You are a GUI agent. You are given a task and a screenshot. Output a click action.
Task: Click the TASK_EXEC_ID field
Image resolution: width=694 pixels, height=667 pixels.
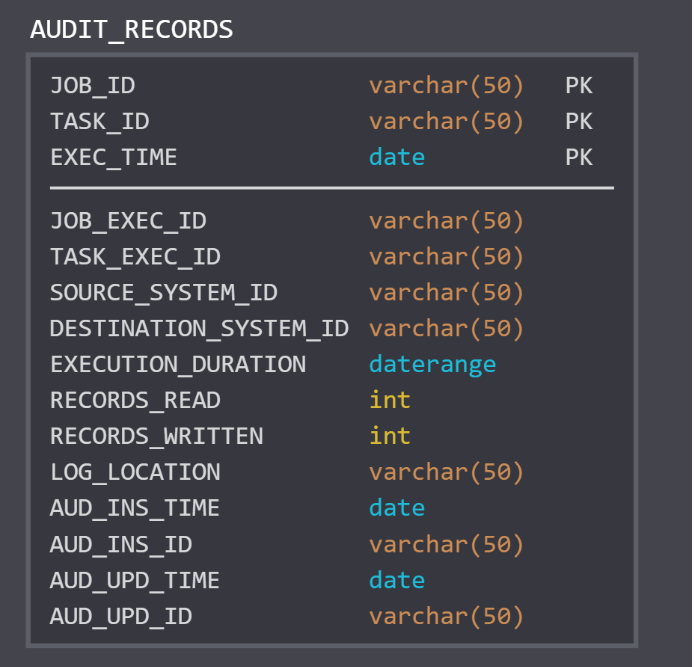135,257
